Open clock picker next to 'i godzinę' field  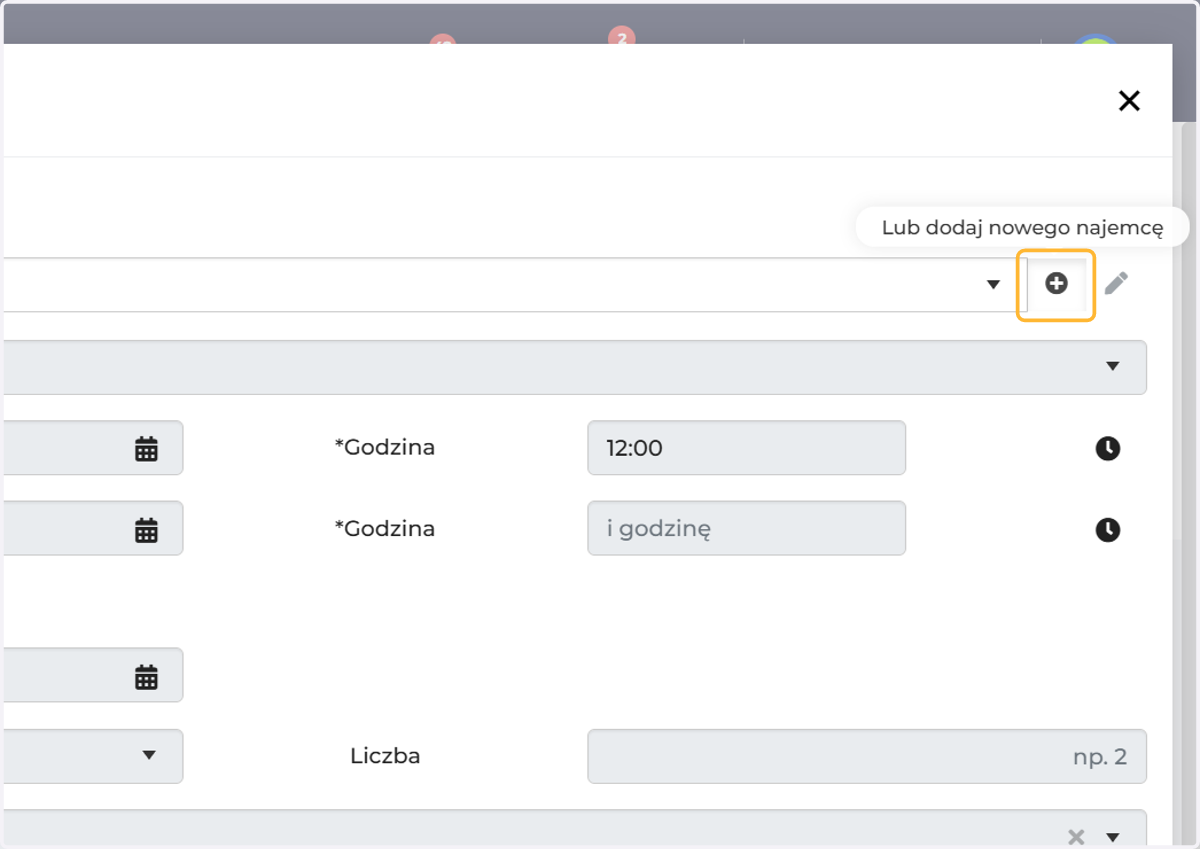(1107, 529)
